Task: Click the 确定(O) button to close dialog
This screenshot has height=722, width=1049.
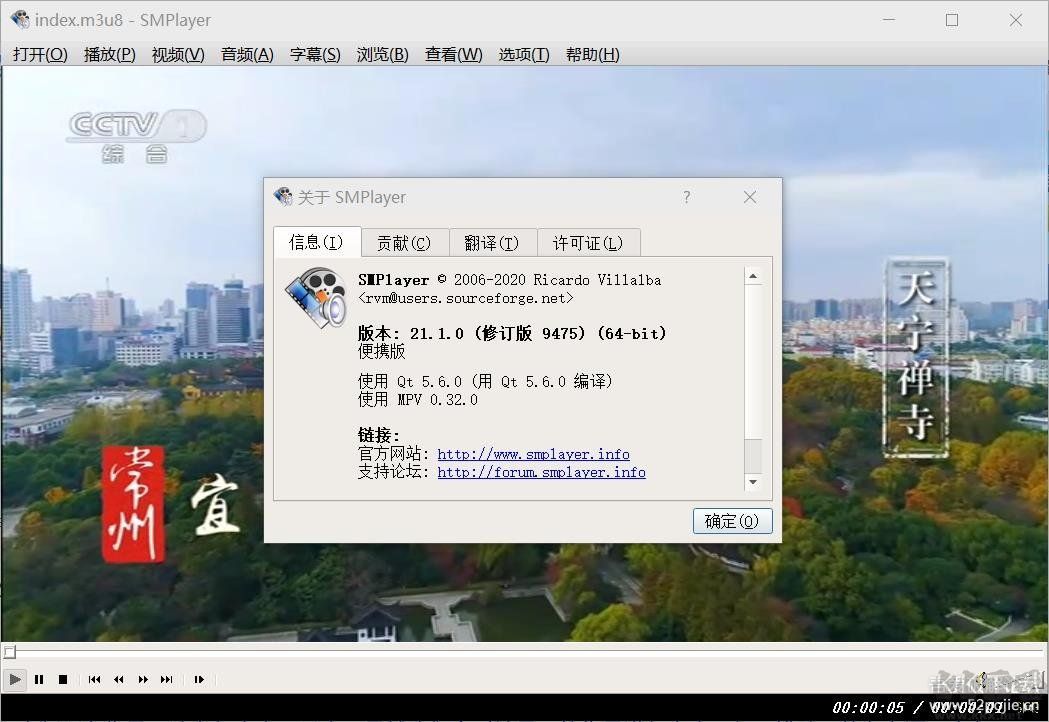Action: tap(732, 520)
